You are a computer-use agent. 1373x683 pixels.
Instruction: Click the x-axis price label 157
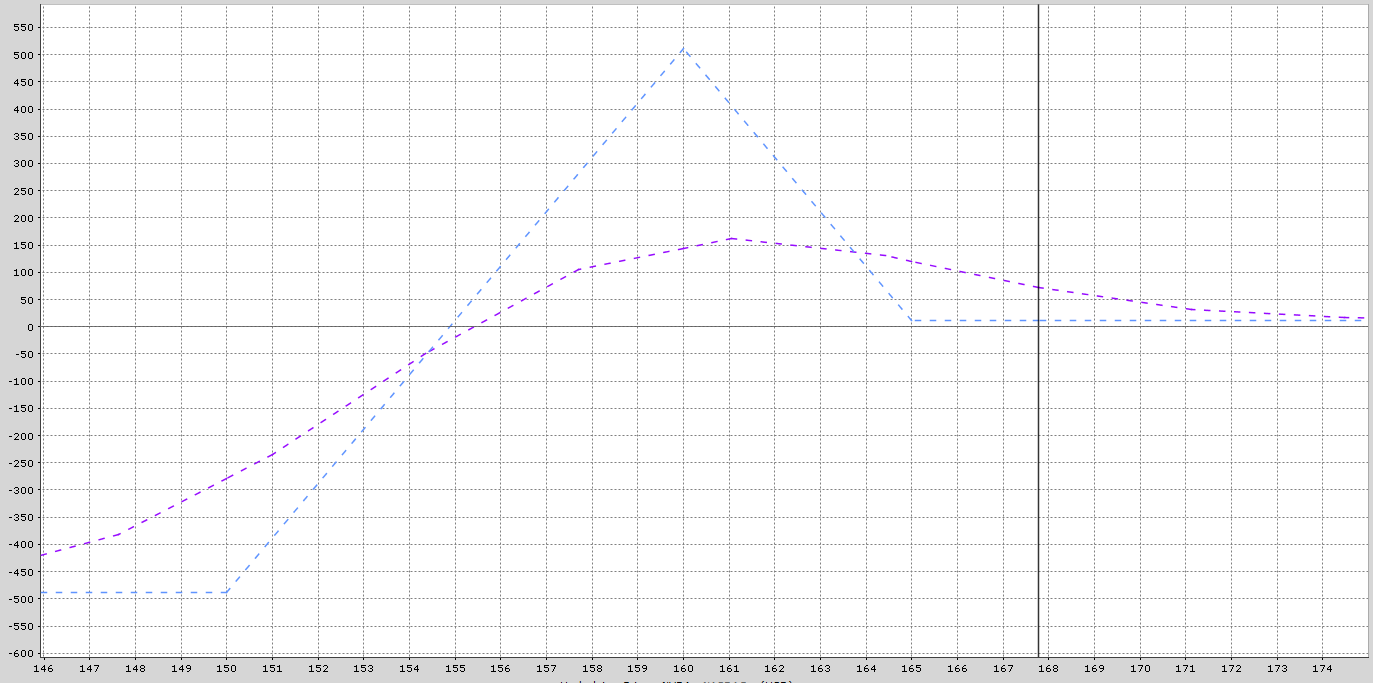546,667
